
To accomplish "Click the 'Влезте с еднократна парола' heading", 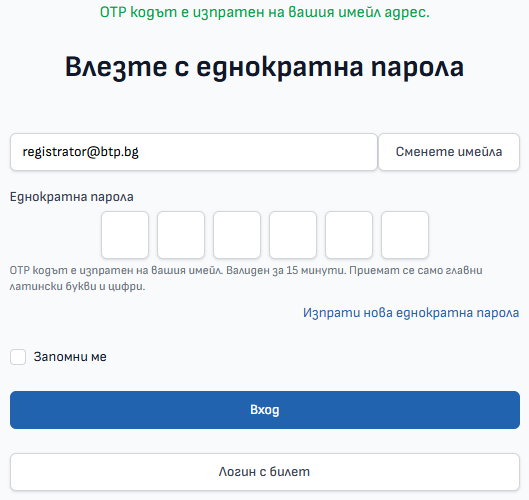I will 264,67.
